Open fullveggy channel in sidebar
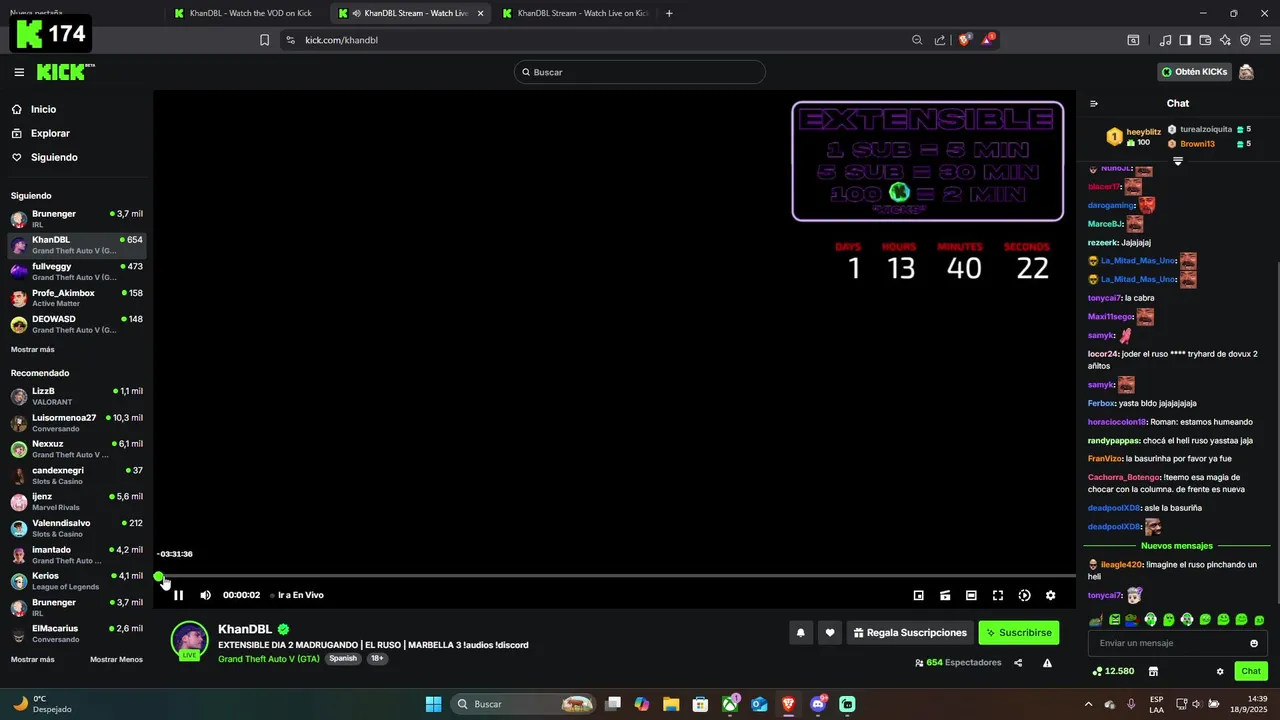 coord(77,272)
